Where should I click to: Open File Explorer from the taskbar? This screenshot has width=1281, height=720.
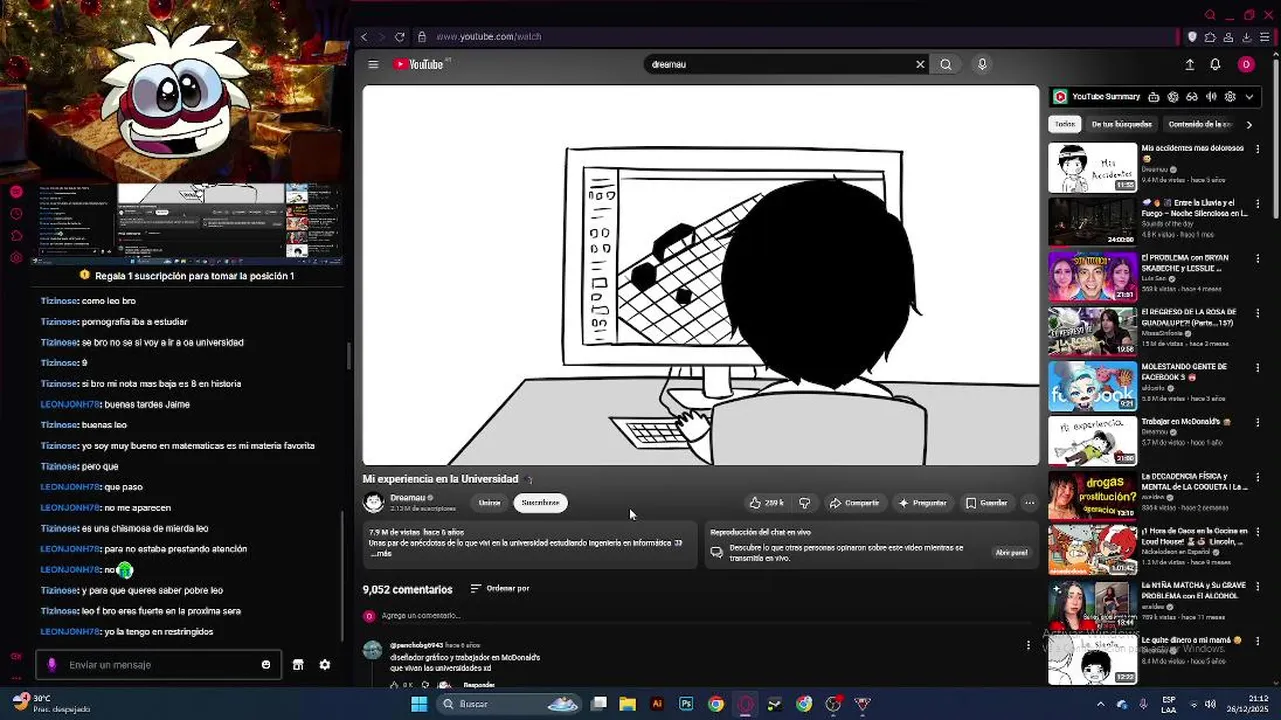click(628, 704)
